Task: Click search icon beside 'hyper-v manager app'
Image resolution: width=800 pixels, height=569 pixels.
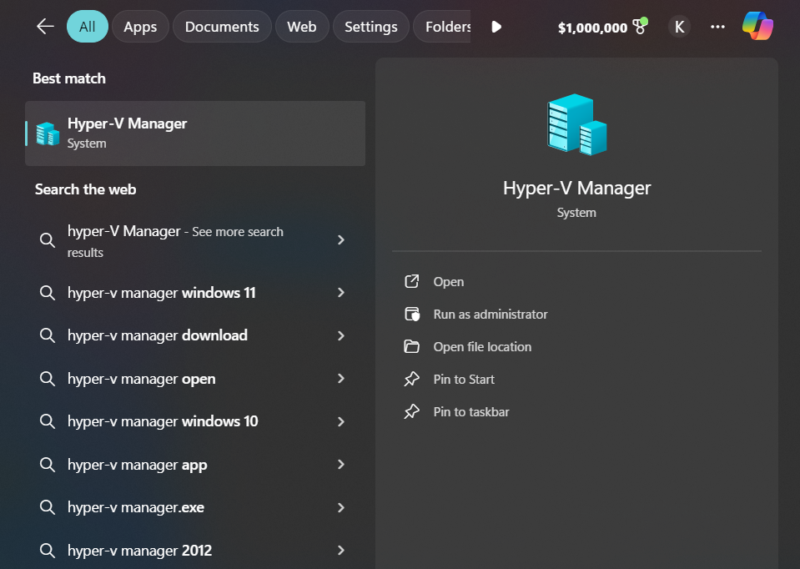Action: (47, 464)
